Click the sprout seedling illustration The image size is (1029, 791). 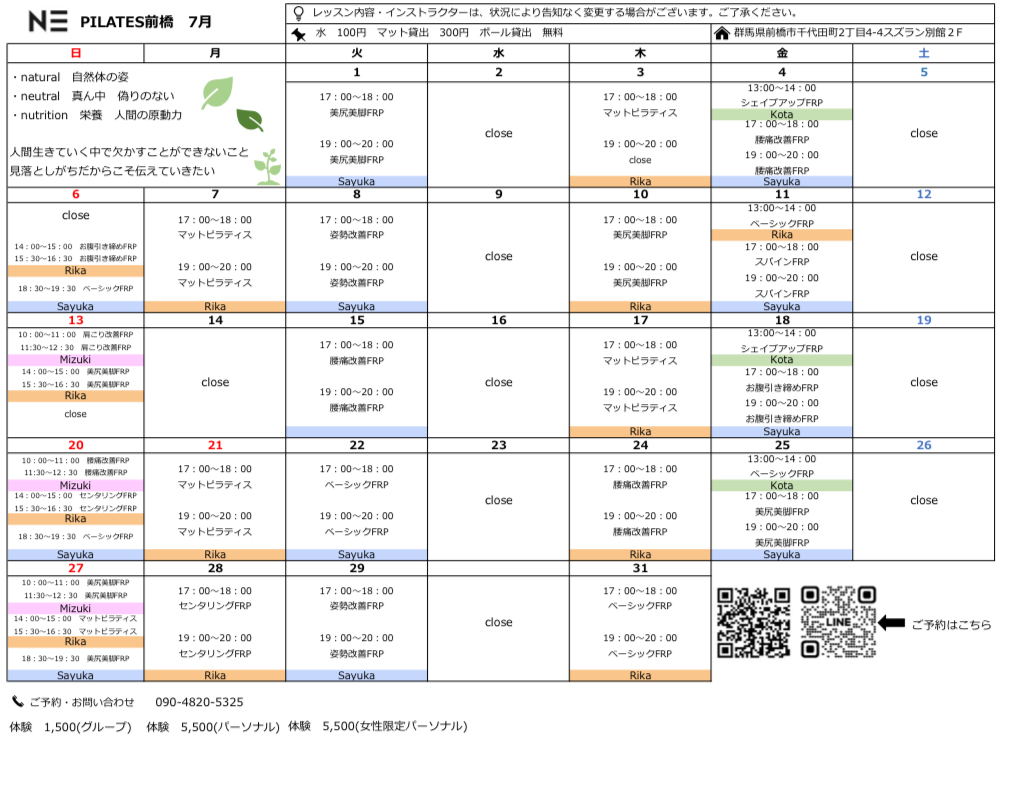tap(268, 166)
